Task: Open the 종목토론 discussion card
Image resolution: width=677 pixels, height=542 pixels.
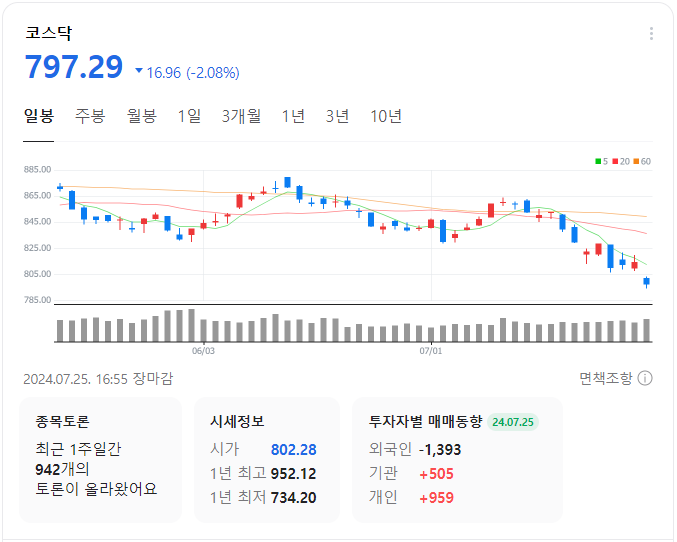Action: (x=101, y=460)
